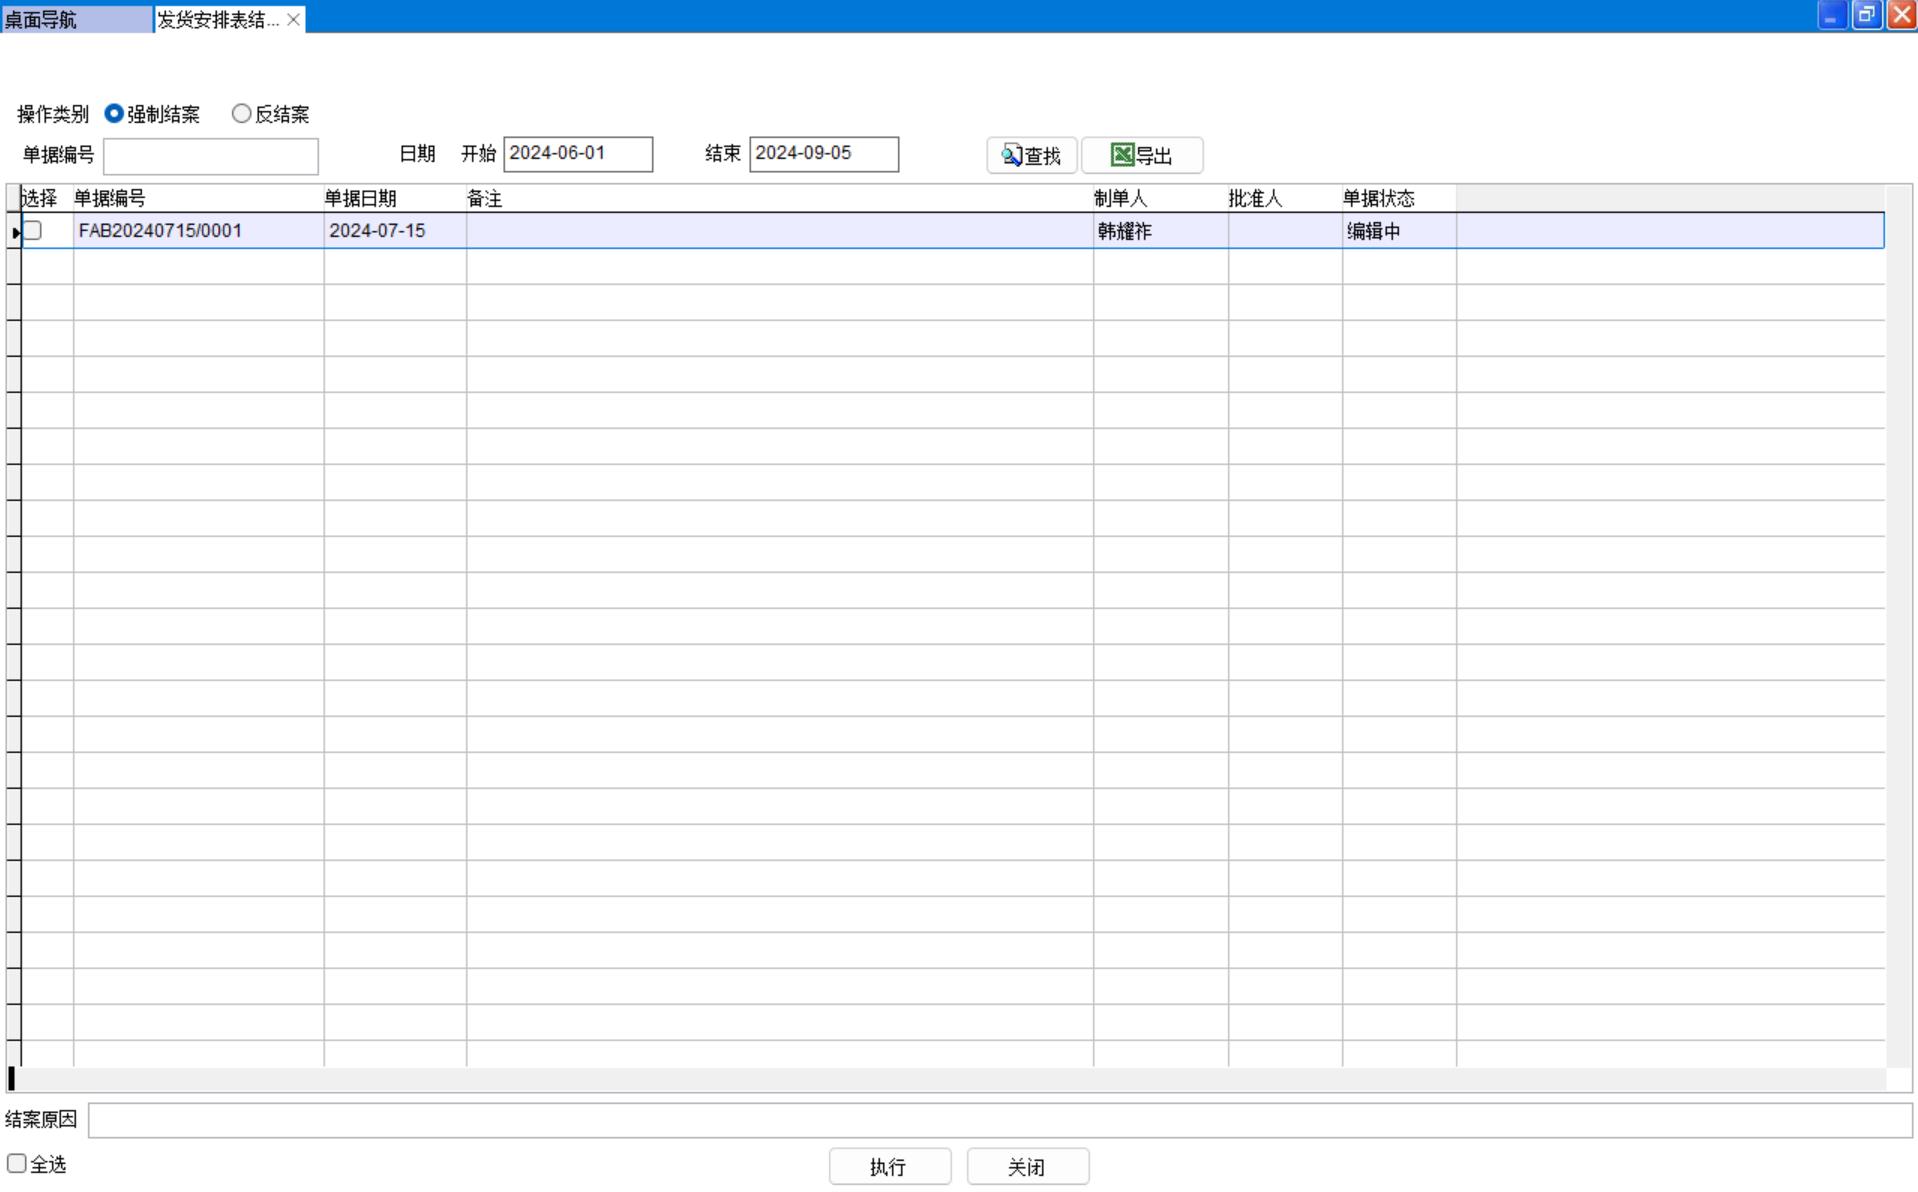1918x1192 pixels.
Task: Focus the 开始 date field
Action: pyautogui.click(x=577, y=154)
